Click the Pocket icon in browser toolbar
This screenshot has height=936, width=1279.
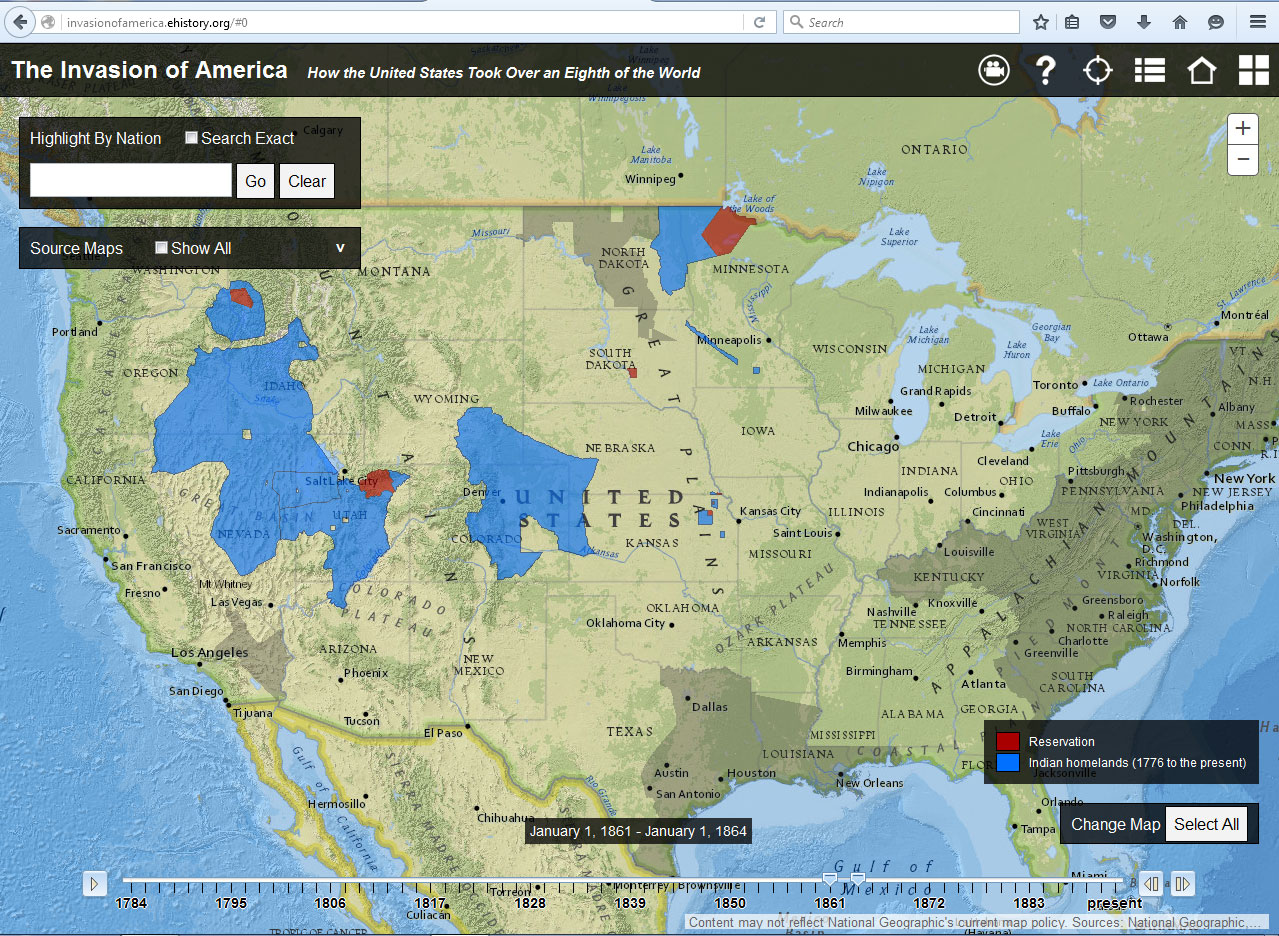pos(1108,22)
